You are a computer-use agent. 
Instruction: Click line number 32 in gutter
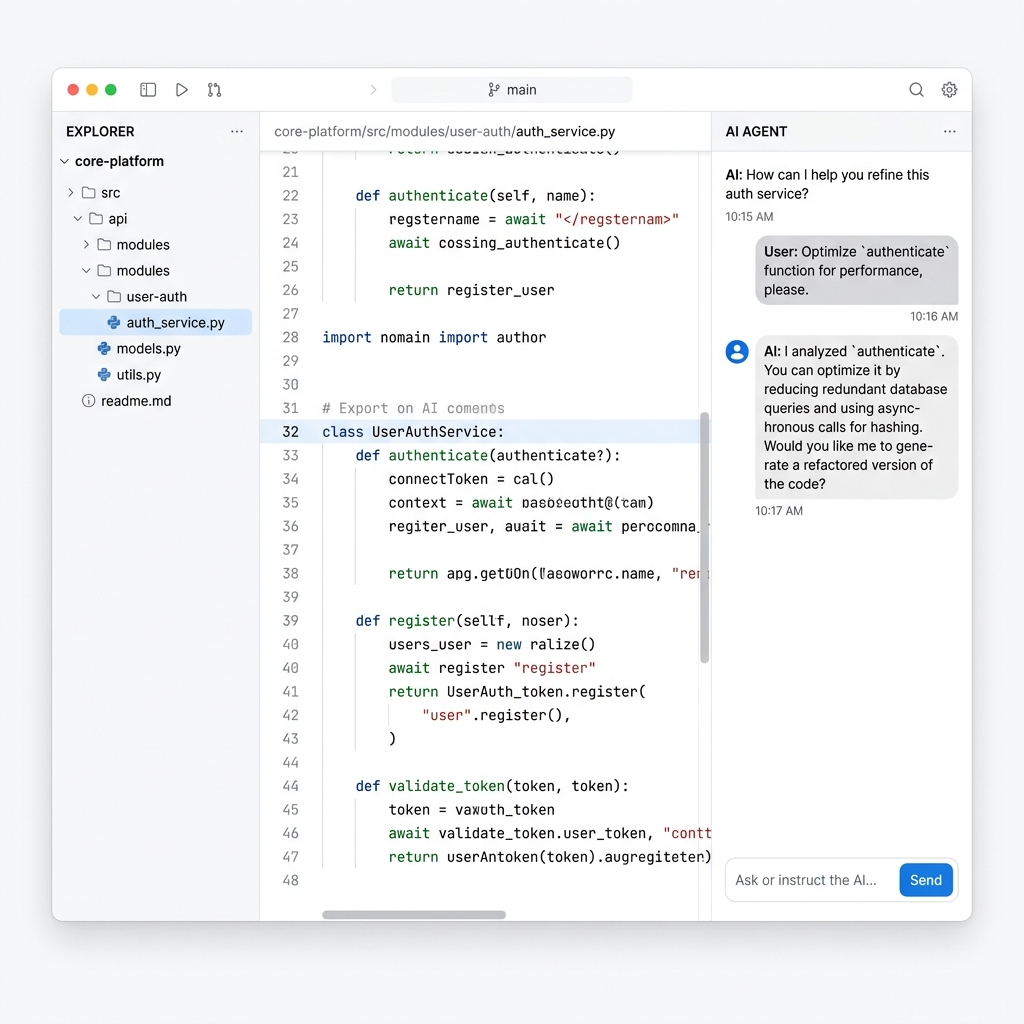click(291, 432)
